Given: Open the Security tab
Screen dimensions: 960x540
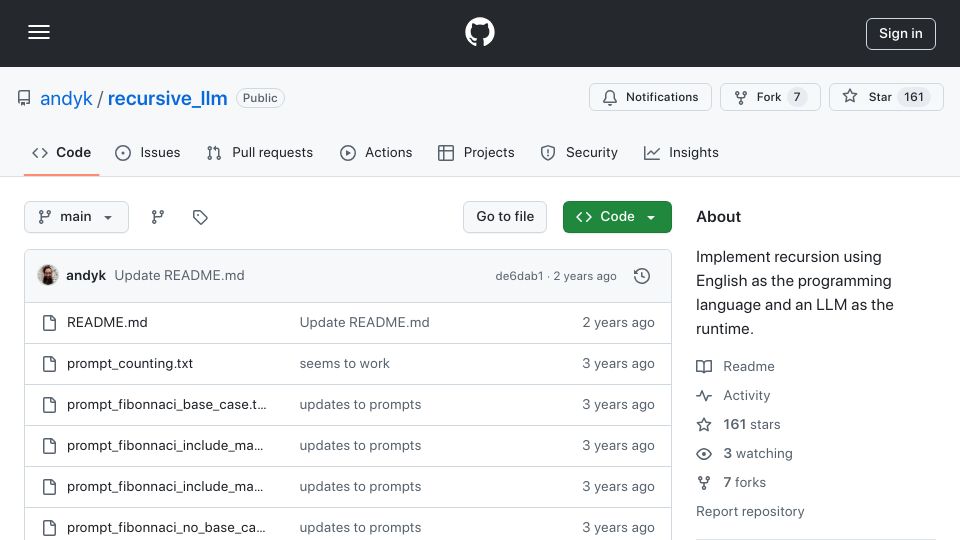Looking at the screenshot, I should pyautogui.click(x=579, y=152).
